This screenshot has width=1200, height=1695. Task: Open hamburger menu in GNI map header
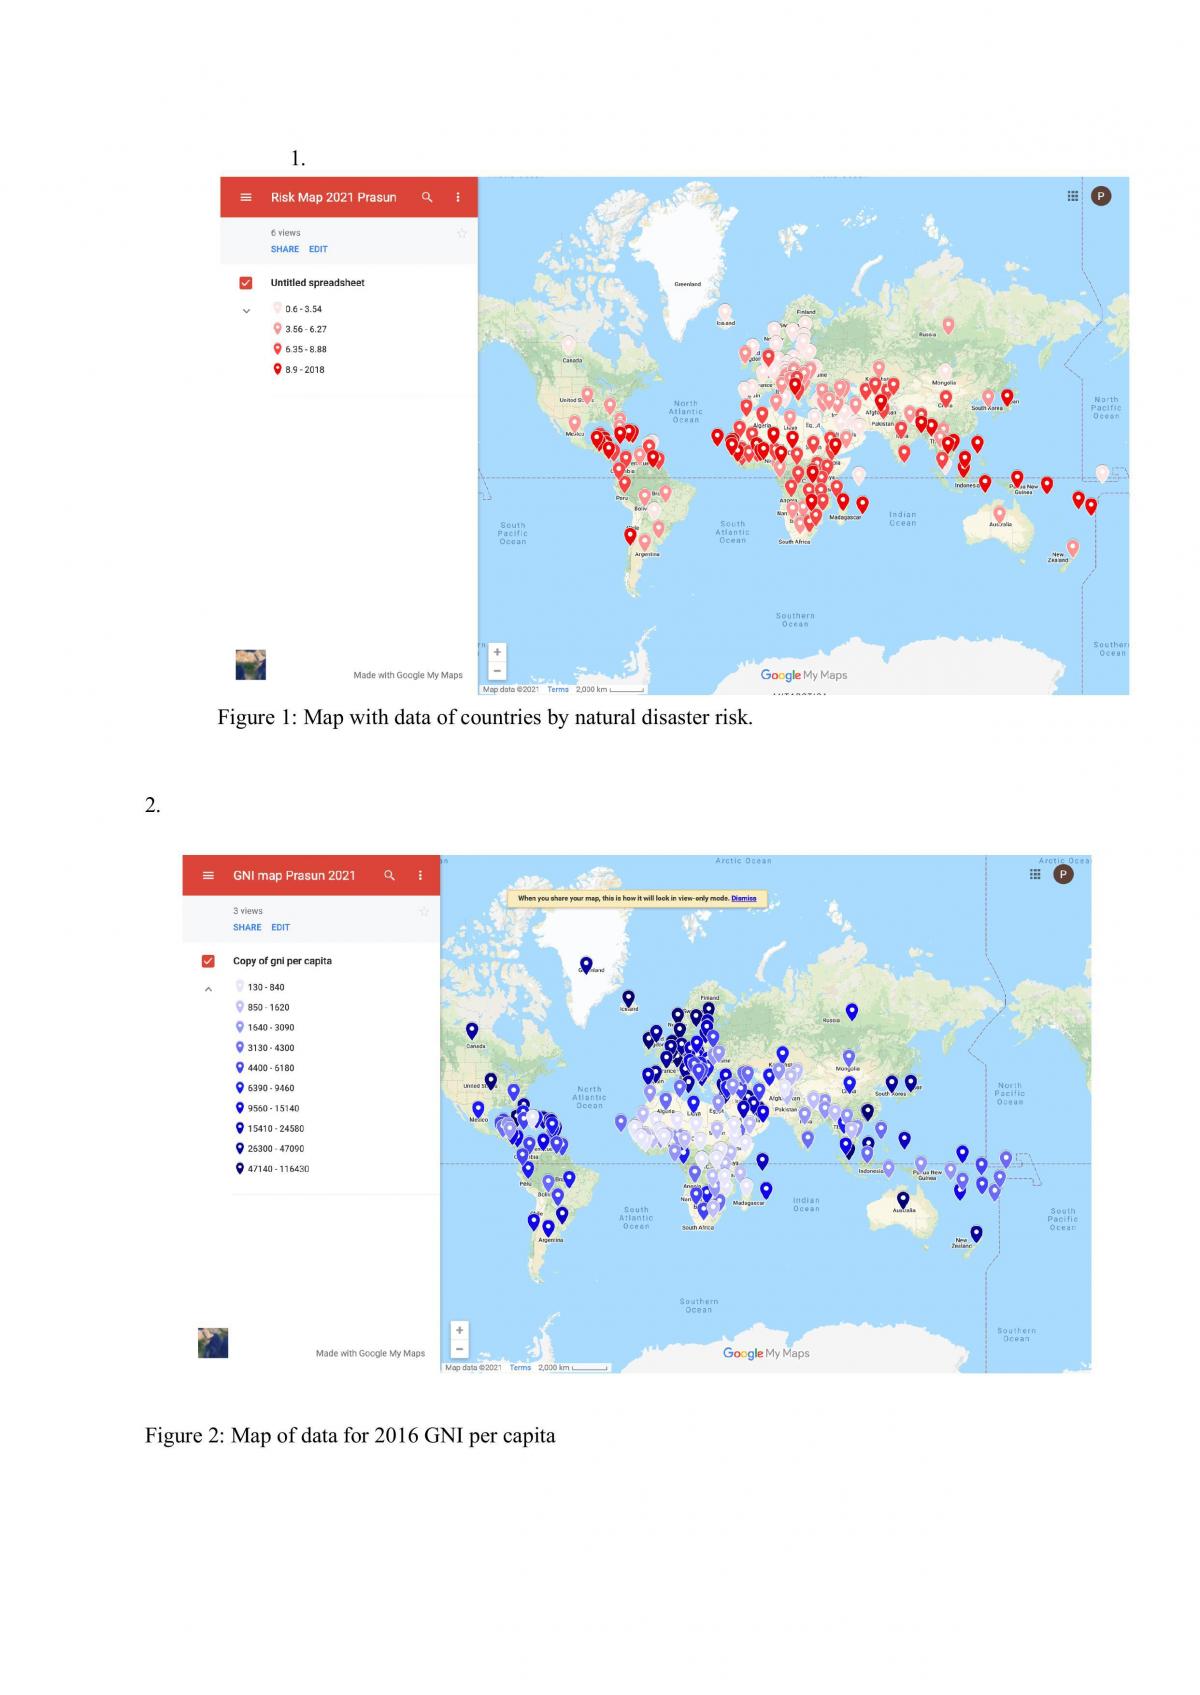tap(208, 875)
